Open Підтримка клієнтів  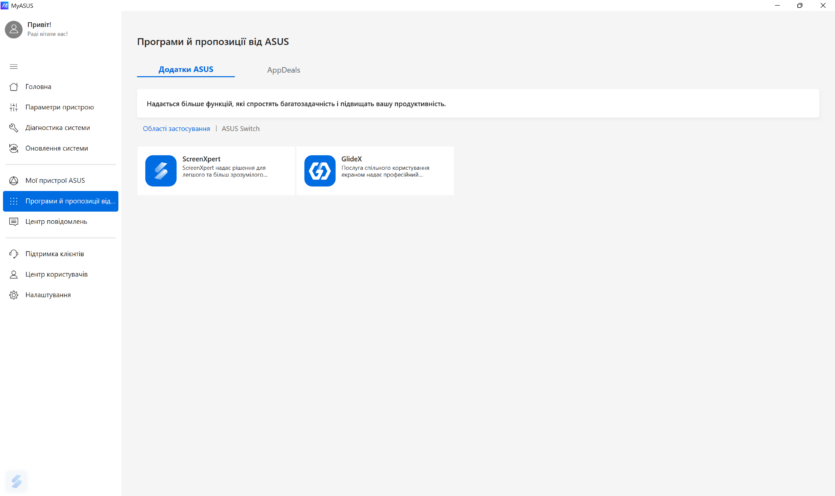(x=61, y=254)
